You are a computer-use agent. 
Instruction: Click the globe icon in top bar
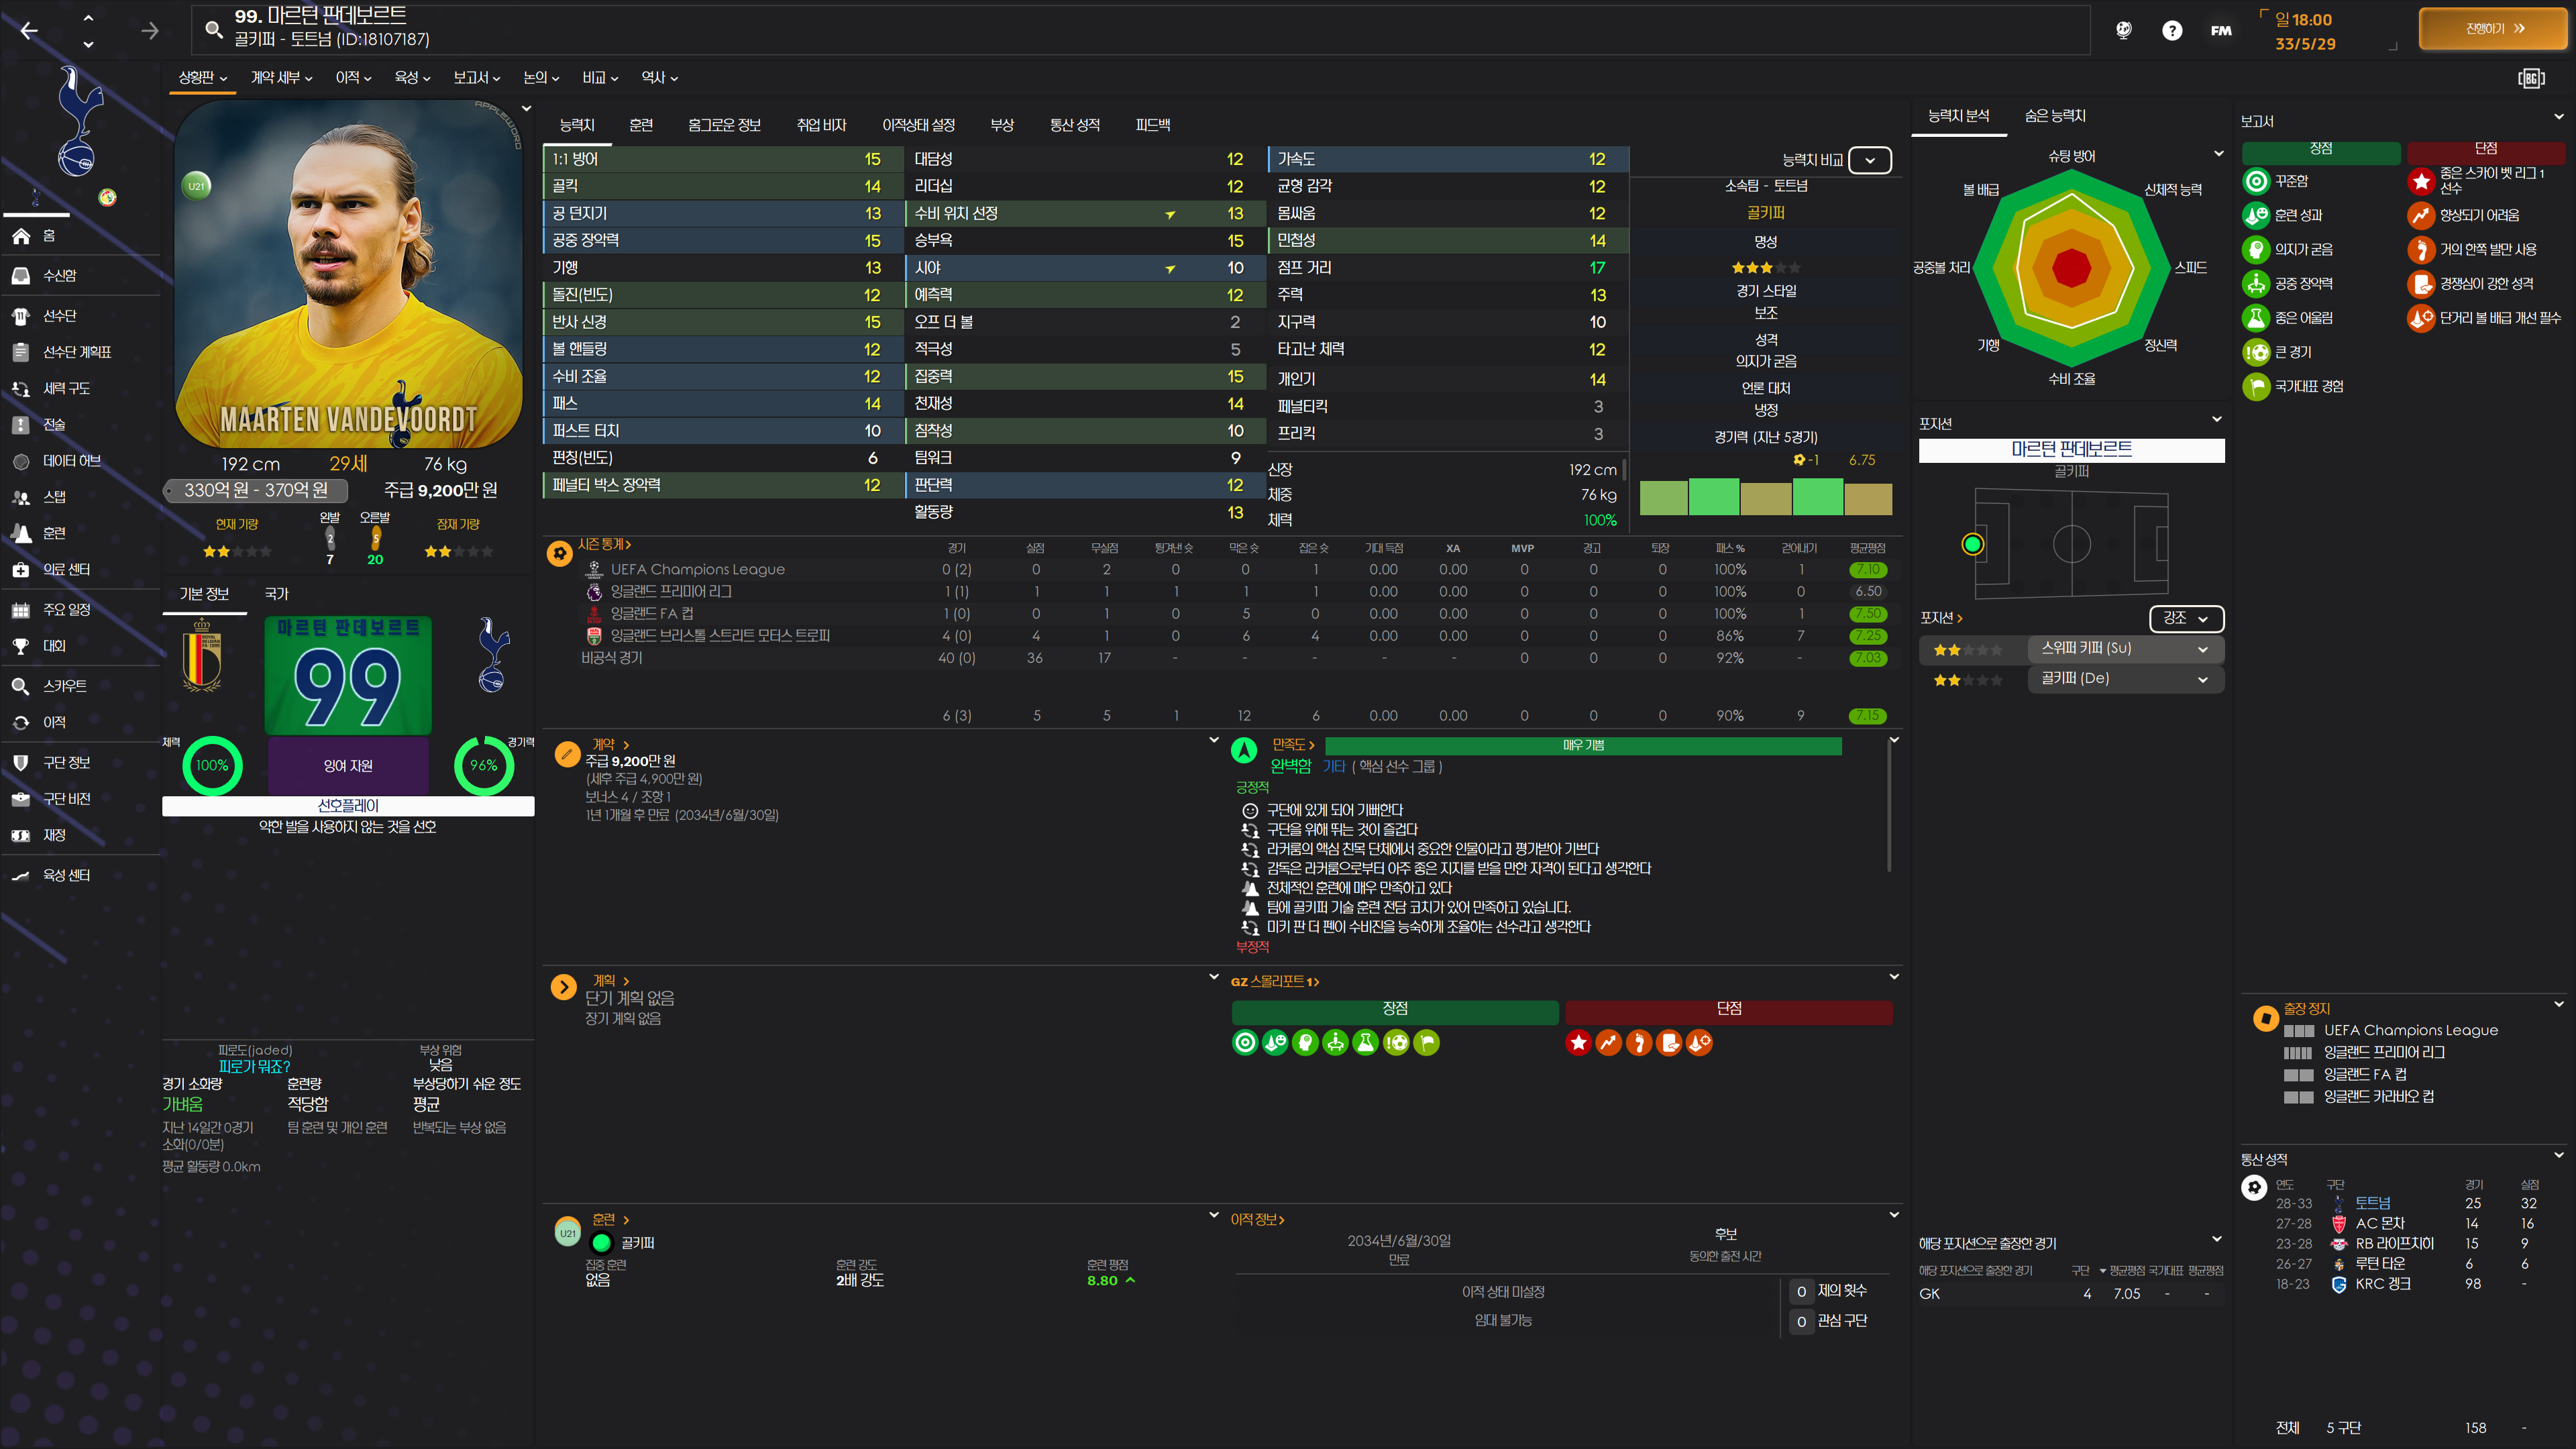click(x=2123, y=30)
